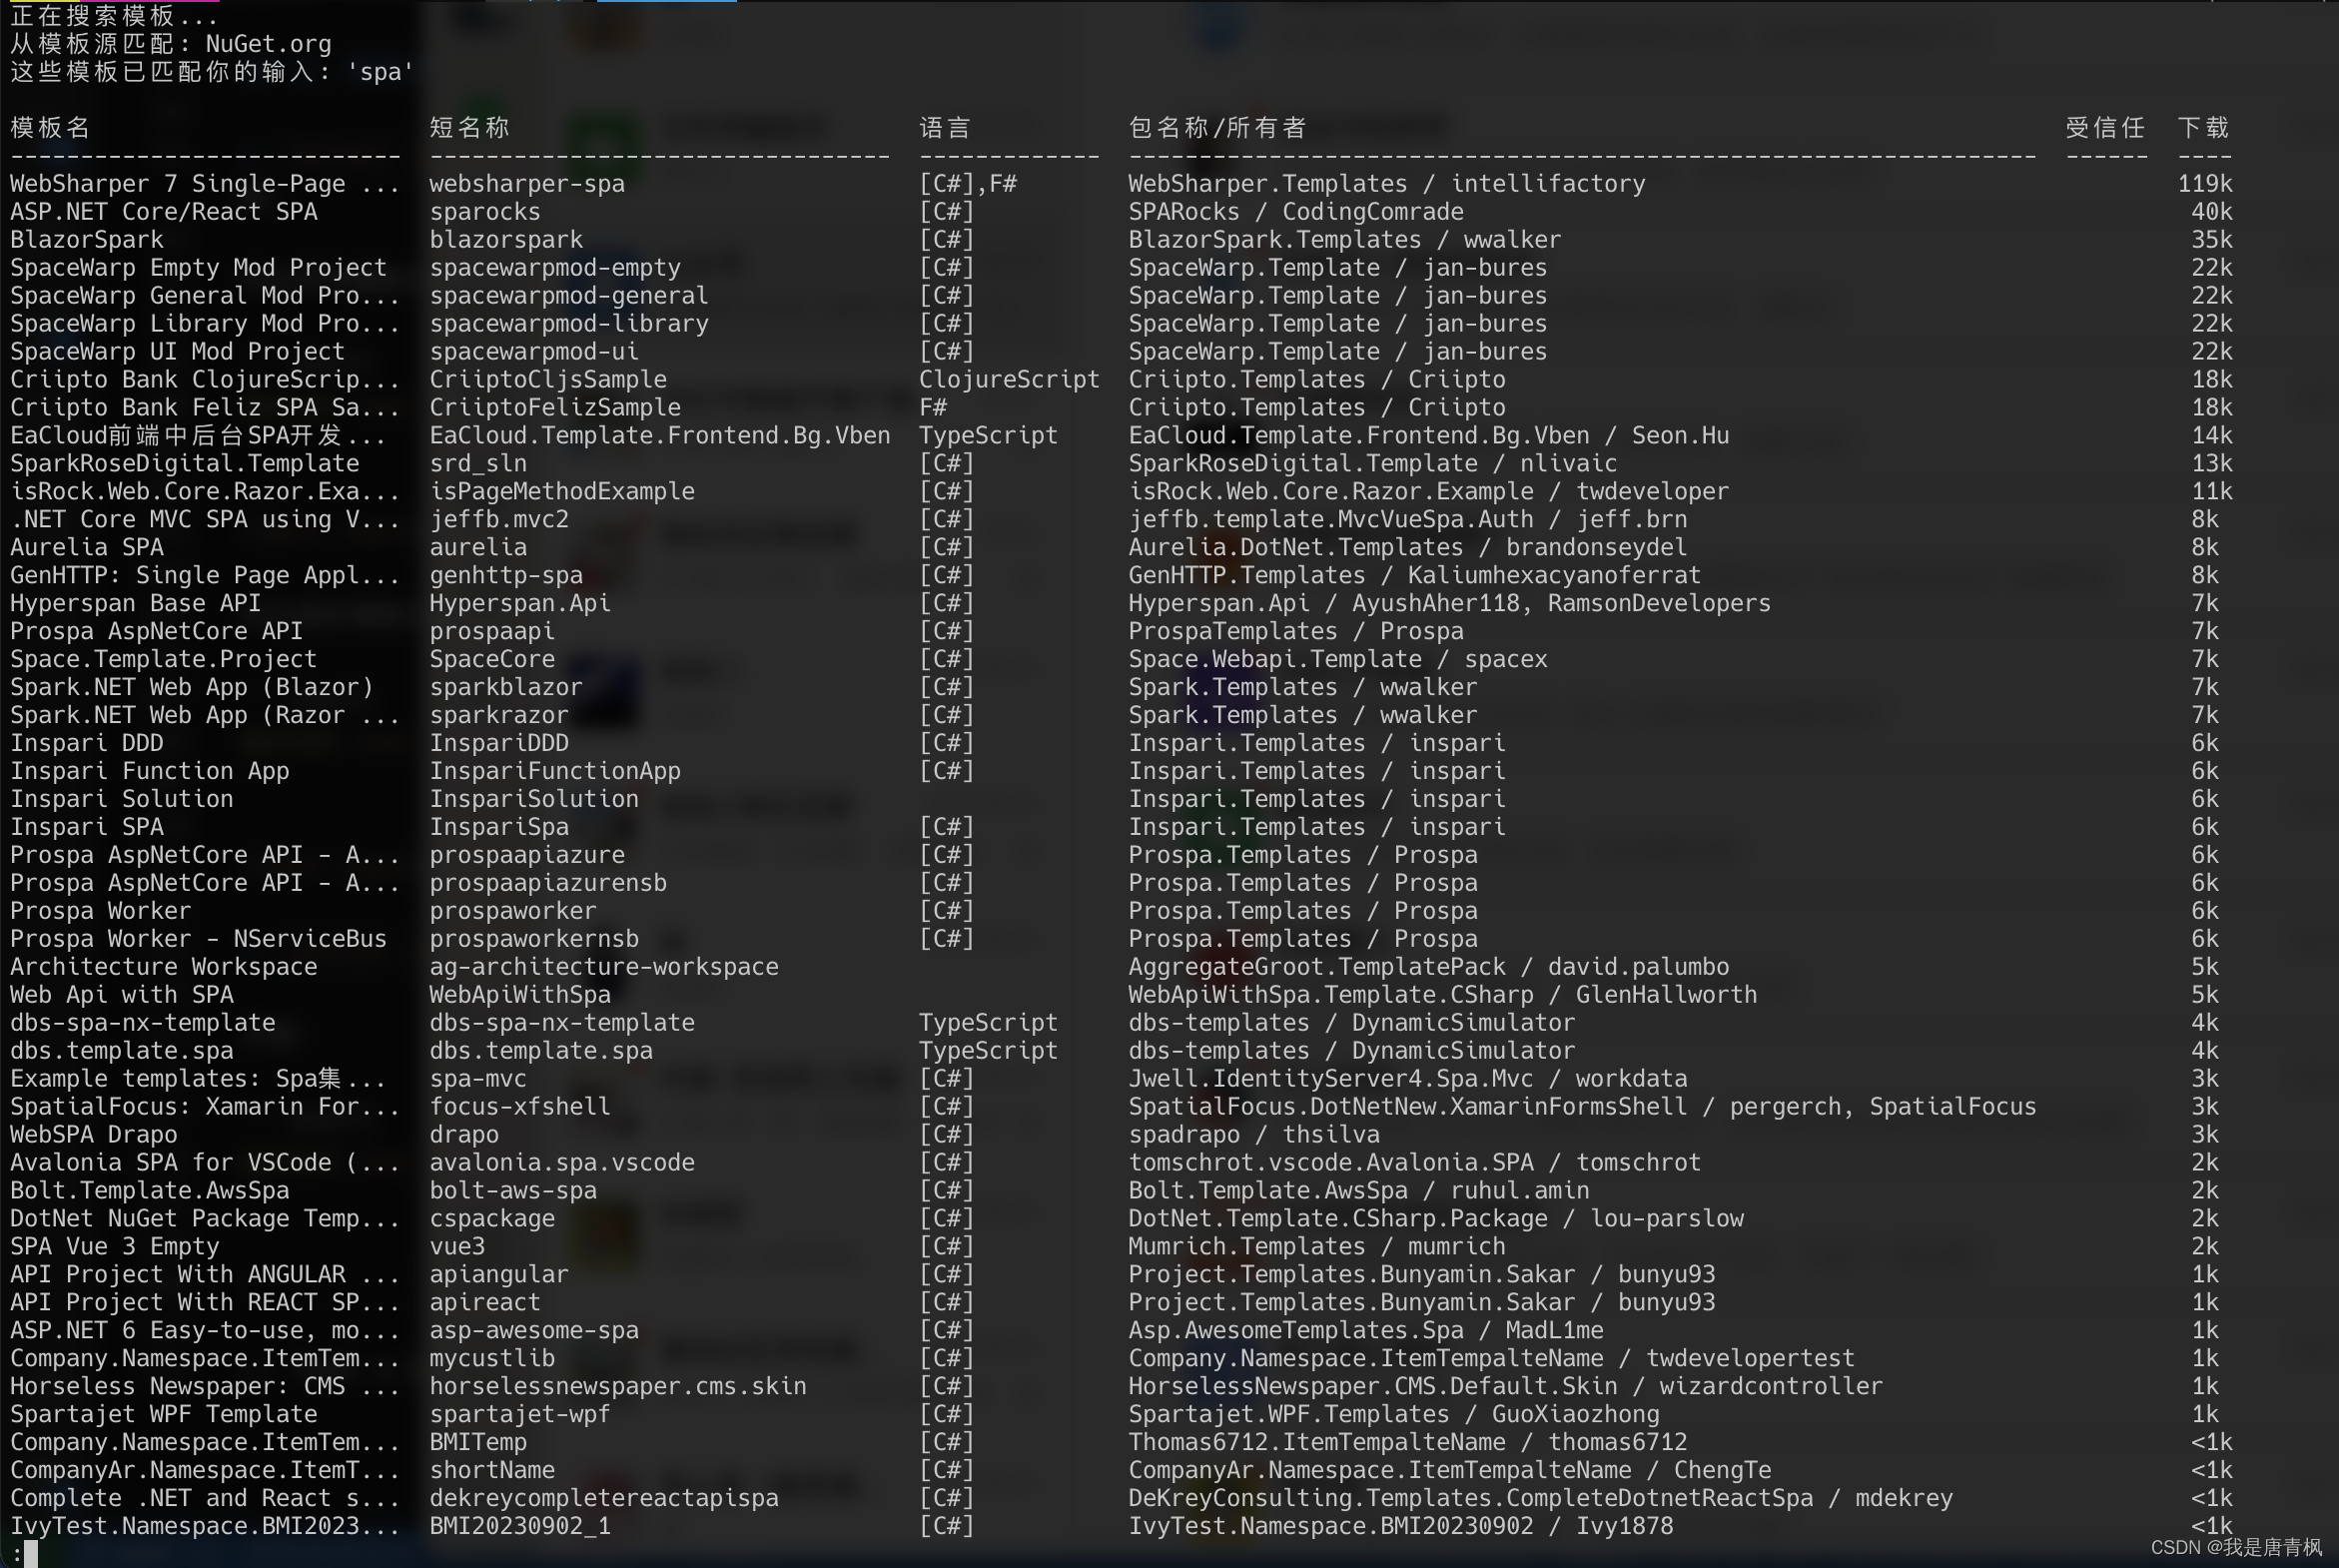
Task: Click the ClojureScript language entry
Action: pyautogui.click(x=1008, y=380)
